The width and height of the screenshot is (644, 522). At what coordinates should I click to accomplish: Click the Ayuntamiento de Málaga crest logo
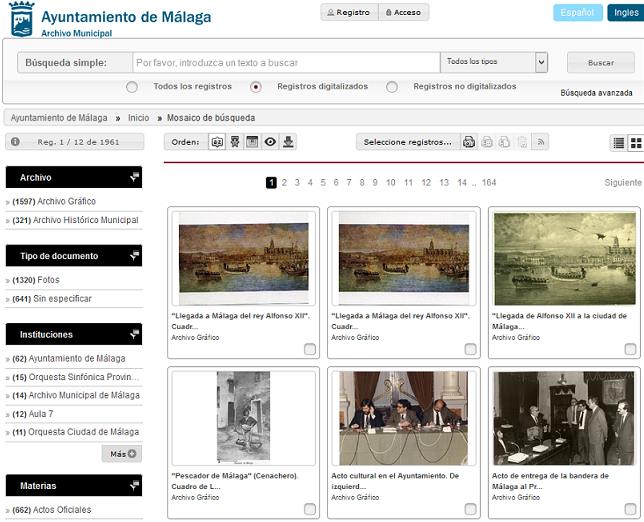pos(21,21)
